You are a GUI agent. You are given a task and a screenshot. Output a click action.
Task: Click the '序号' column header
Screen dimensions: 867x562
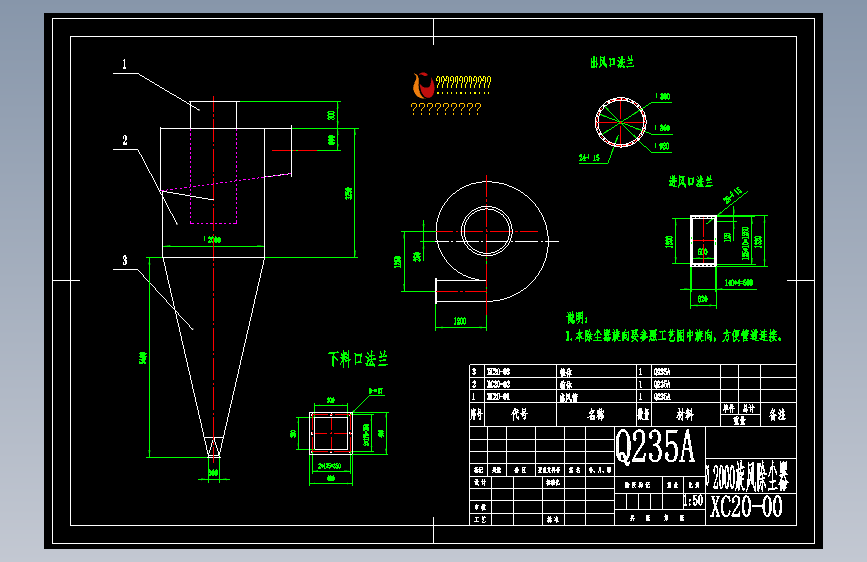pos(477,414)
